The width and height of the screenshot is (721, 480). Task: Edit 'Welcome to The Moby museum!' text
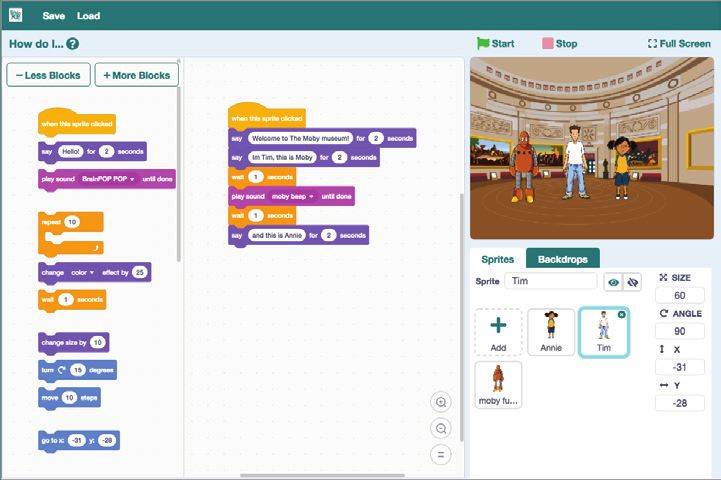[300, 138]
